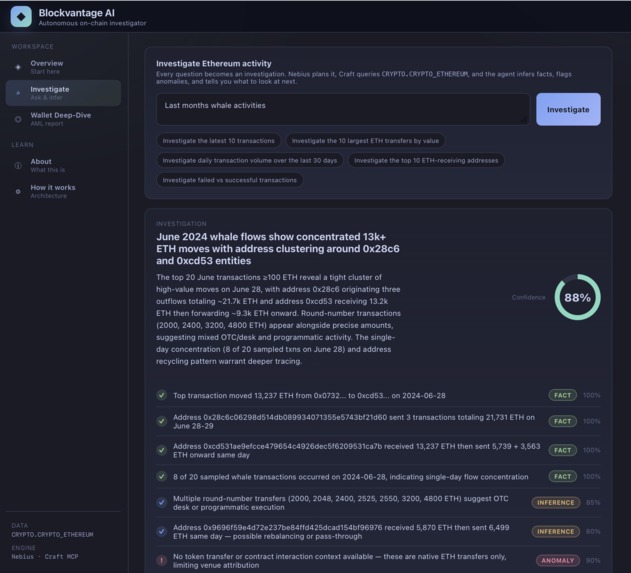Choose 'Investigate the latest 10 transactions' suggestion
Screen dimensions: 631x573
[x=219, y=141]
